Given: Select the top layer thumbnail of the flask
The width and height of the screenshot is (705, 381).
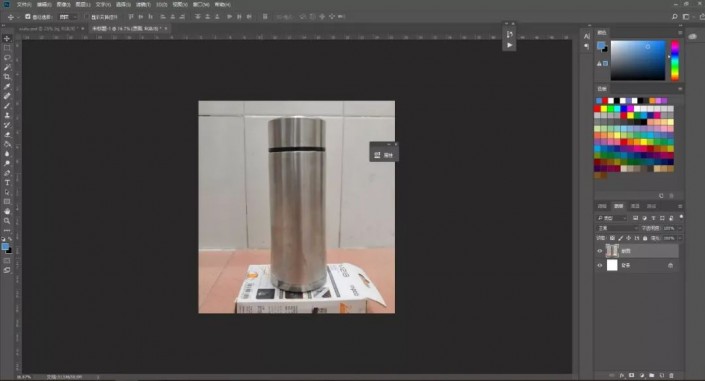Looking at the screenshot, I should pos(612,251).
